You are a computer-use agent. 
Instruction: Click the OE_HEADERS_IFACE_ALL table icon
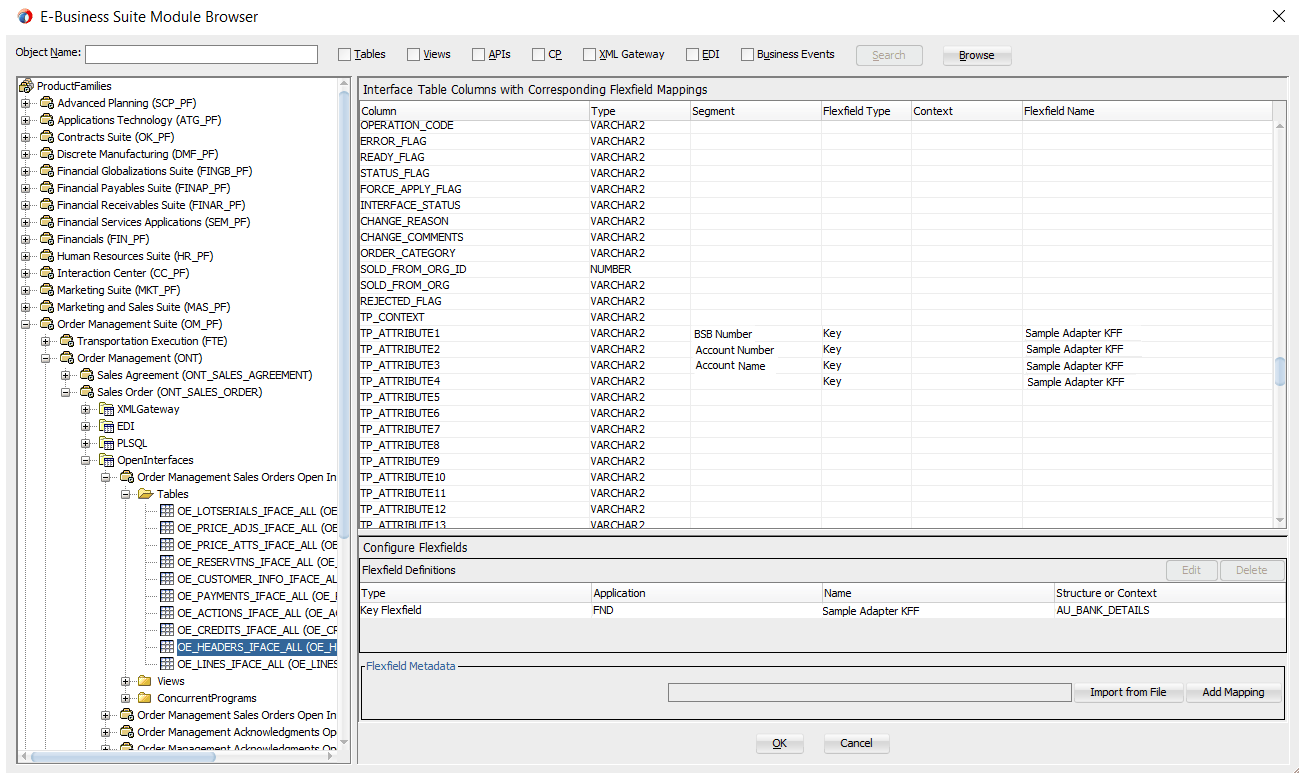tap(167, 647)
